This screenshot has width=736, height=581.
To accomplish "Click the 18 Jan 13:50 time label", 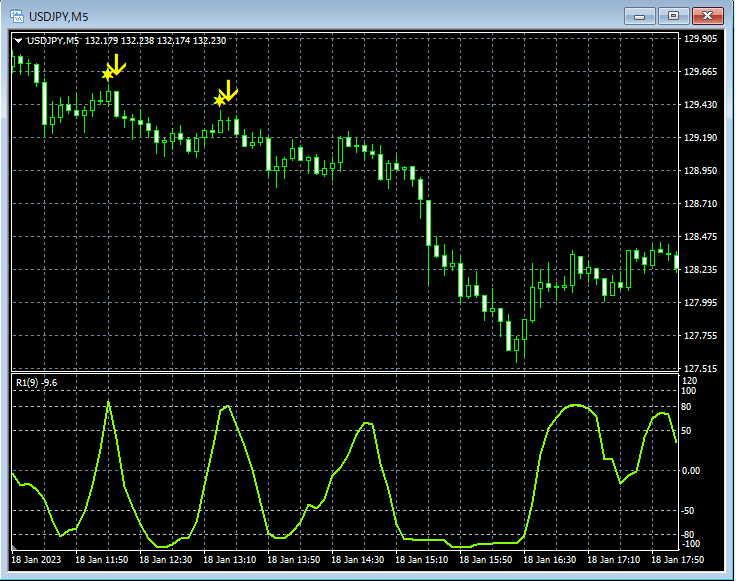I will [x=294, y=559].
